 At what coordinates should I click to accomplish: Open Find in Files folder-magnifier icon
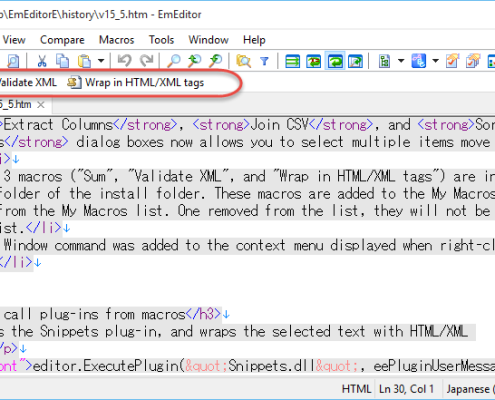tap(244, 61)
